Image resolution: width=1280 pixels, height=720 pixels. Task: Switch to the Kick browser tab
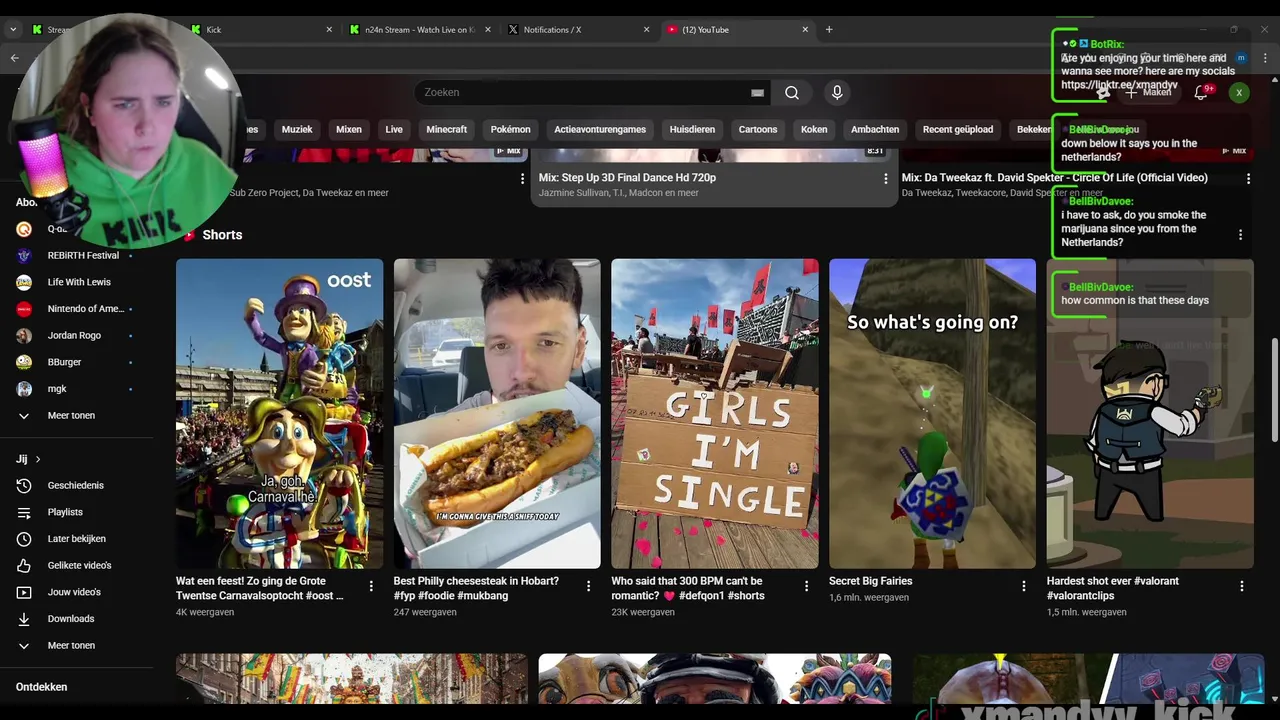[260, 30]
